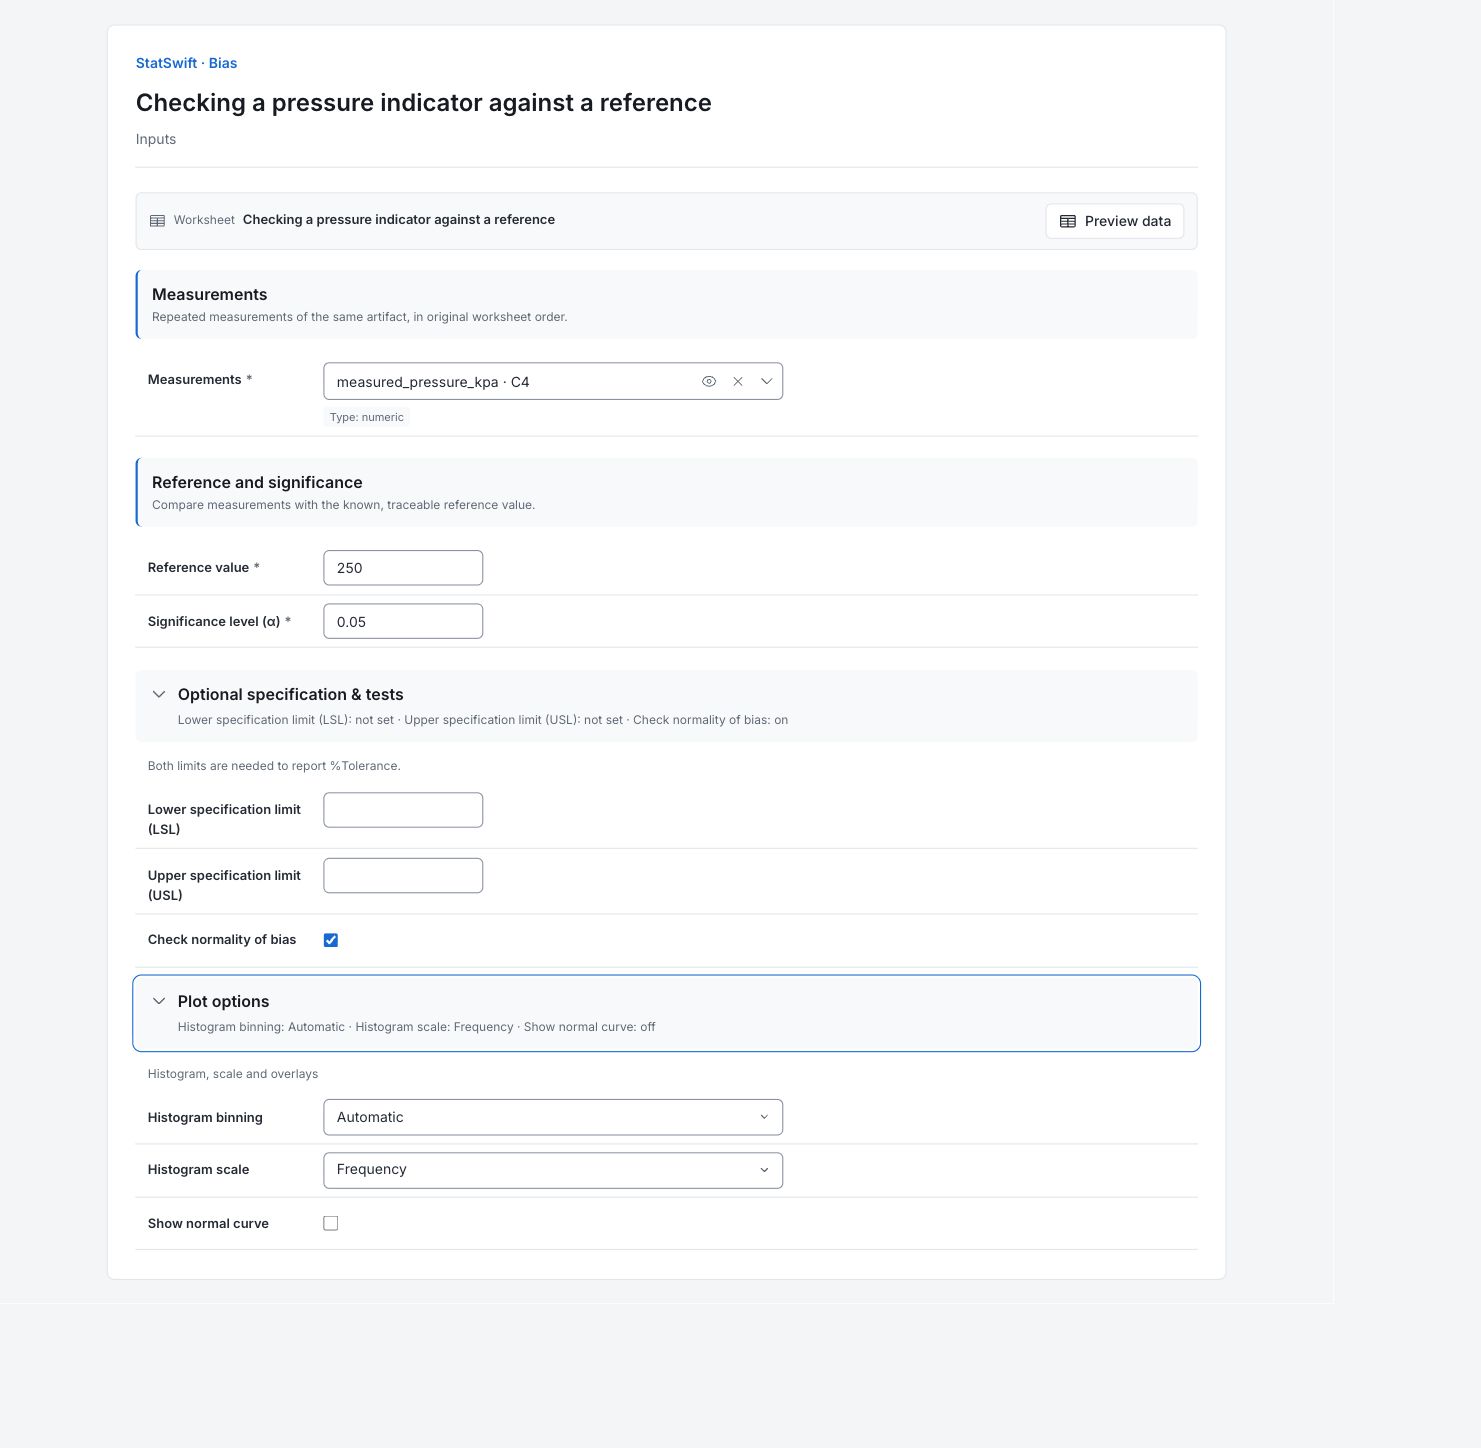This screenshot has width=1481, height=1448.
Task: Enable Show normal curve checkbox
Action: [331, 1223]
